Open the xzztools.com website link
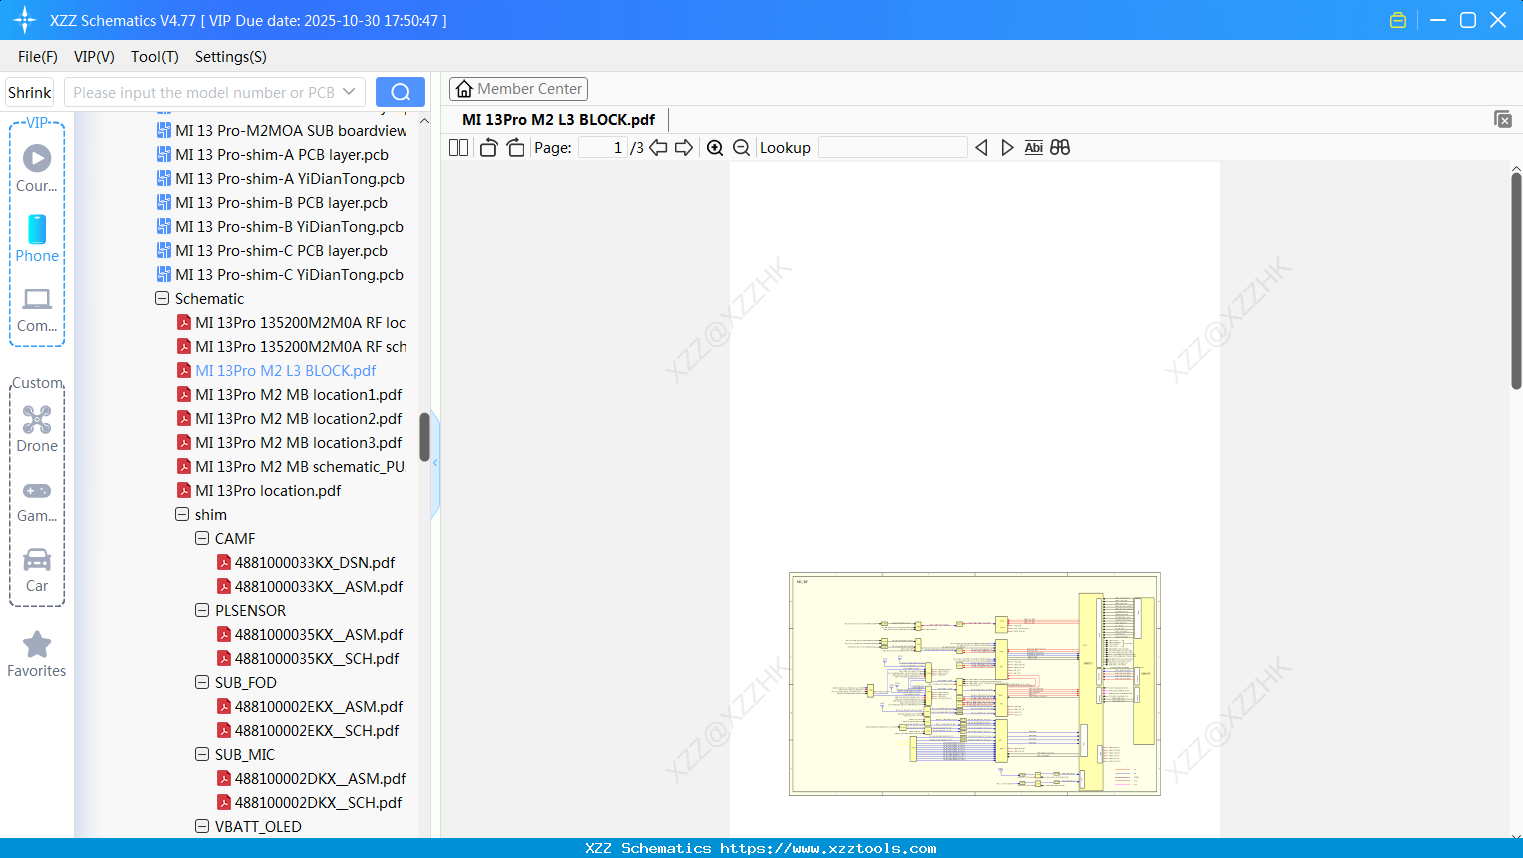 828,848
